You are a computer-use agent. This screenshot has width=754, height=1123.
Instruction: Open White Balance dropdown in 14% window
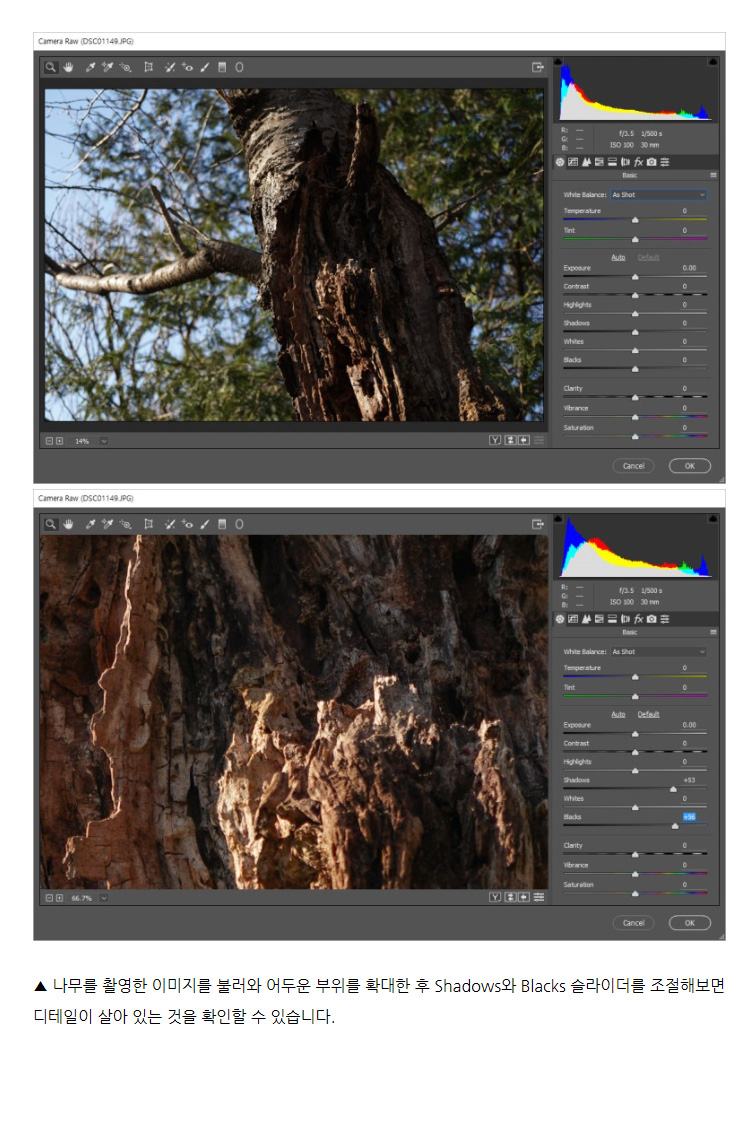click(x=659, y=195)
